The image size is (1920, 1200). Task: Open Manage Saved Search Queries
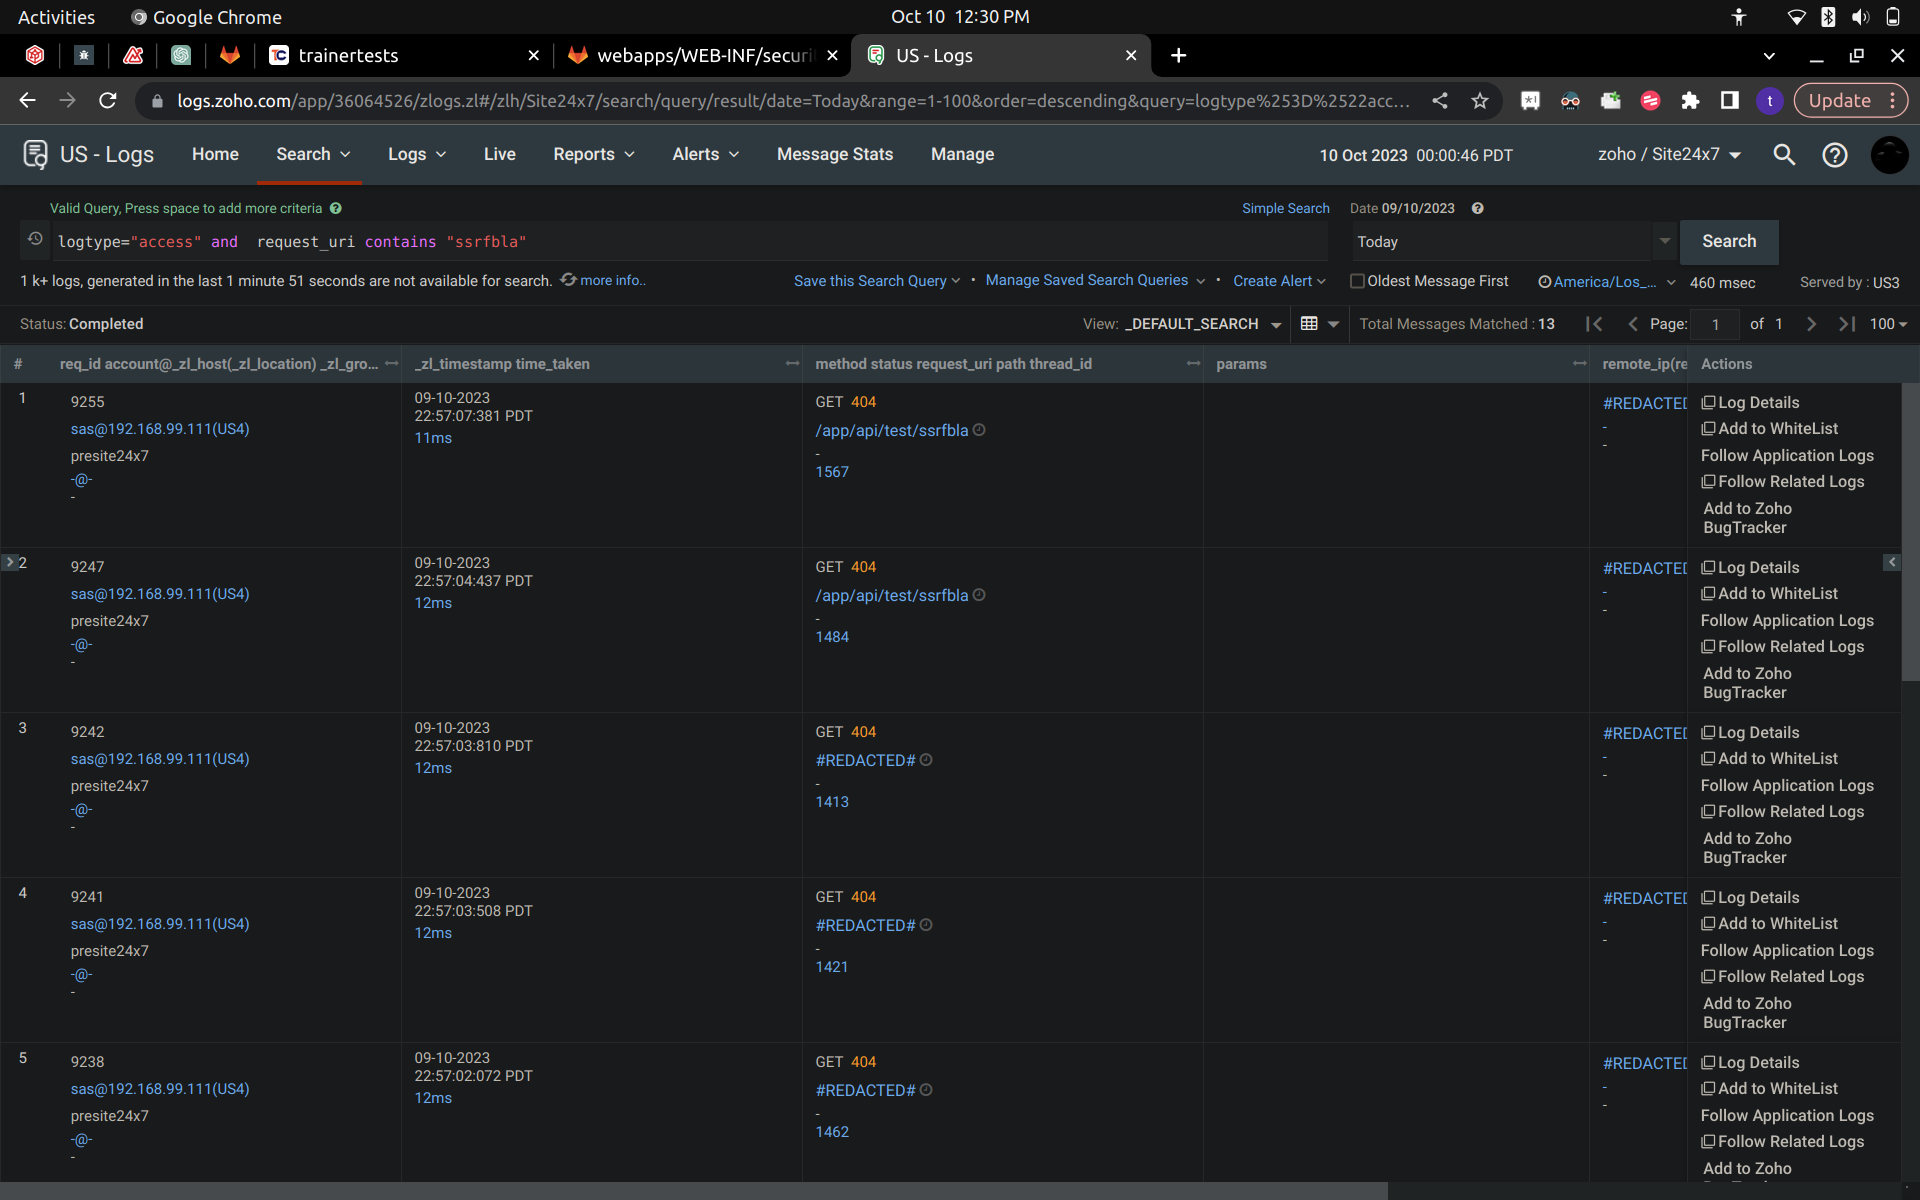1087,280
